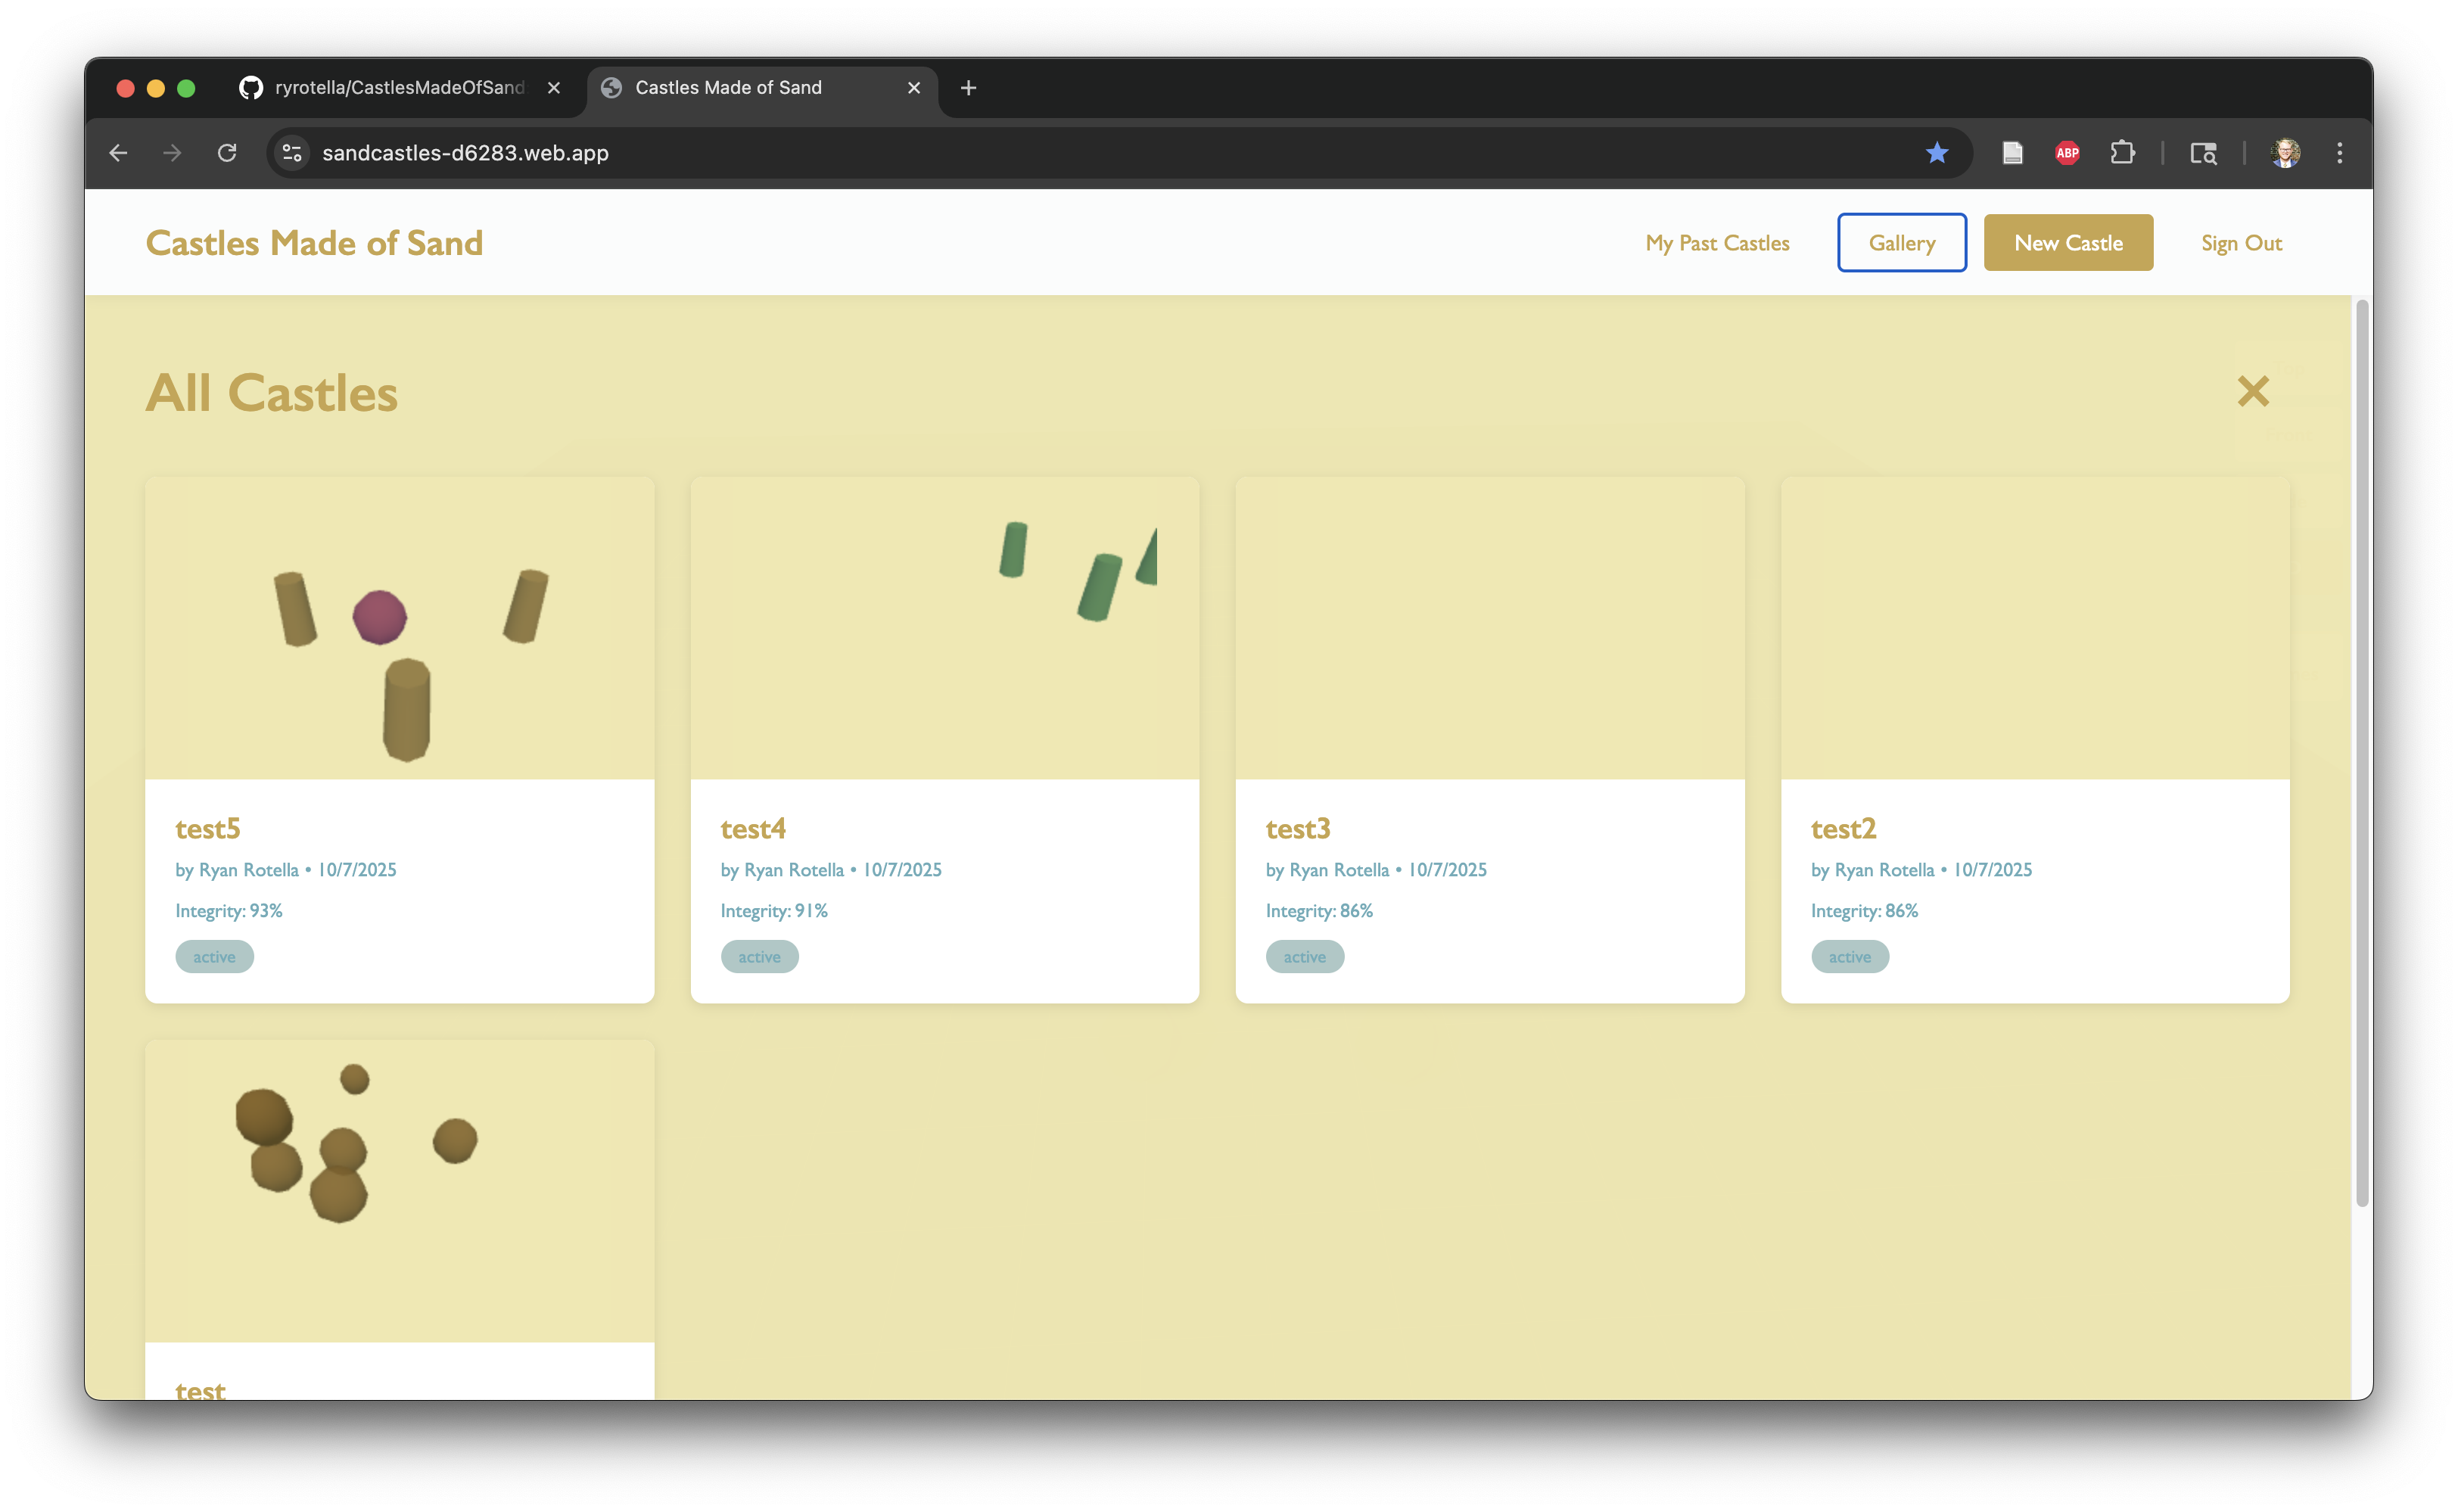Open the Chrome profile avatar

point(2285,153)
